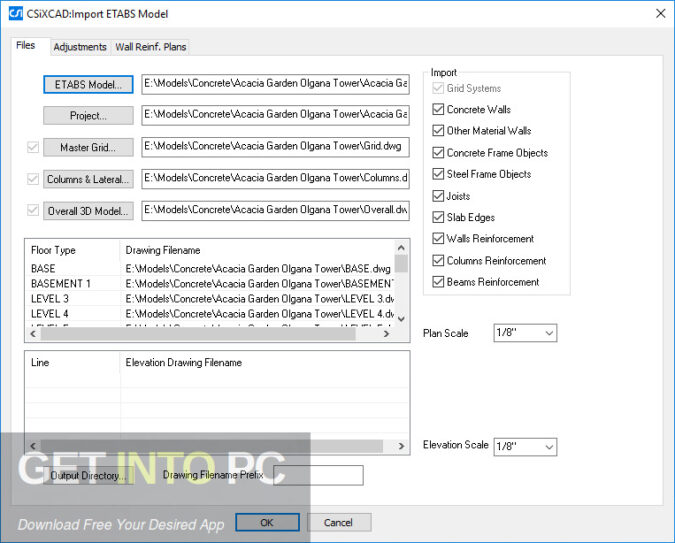Disable Walls Reinforcement import
Screen dimensions: 675x543
[438, 239]
